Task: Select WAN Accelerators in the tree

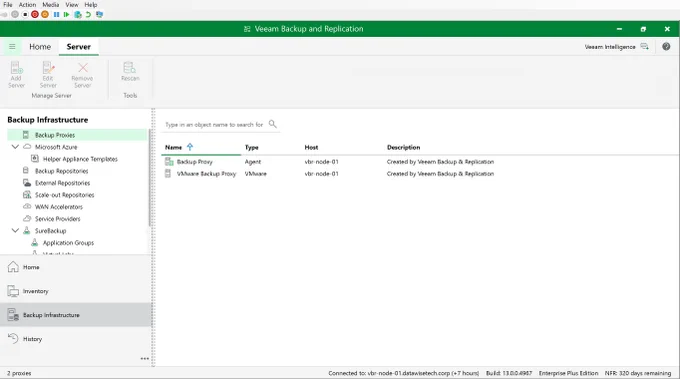Action: click(59, 207)
